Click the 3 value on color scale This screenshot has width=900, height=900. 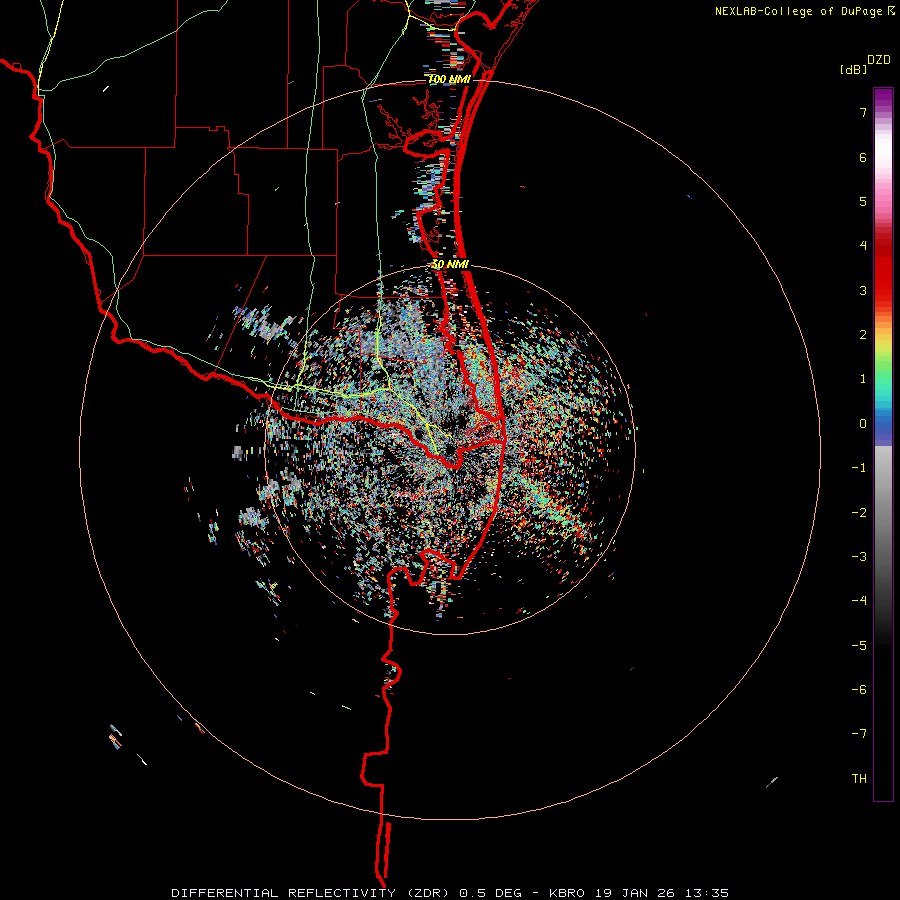(x=863, y=290)
